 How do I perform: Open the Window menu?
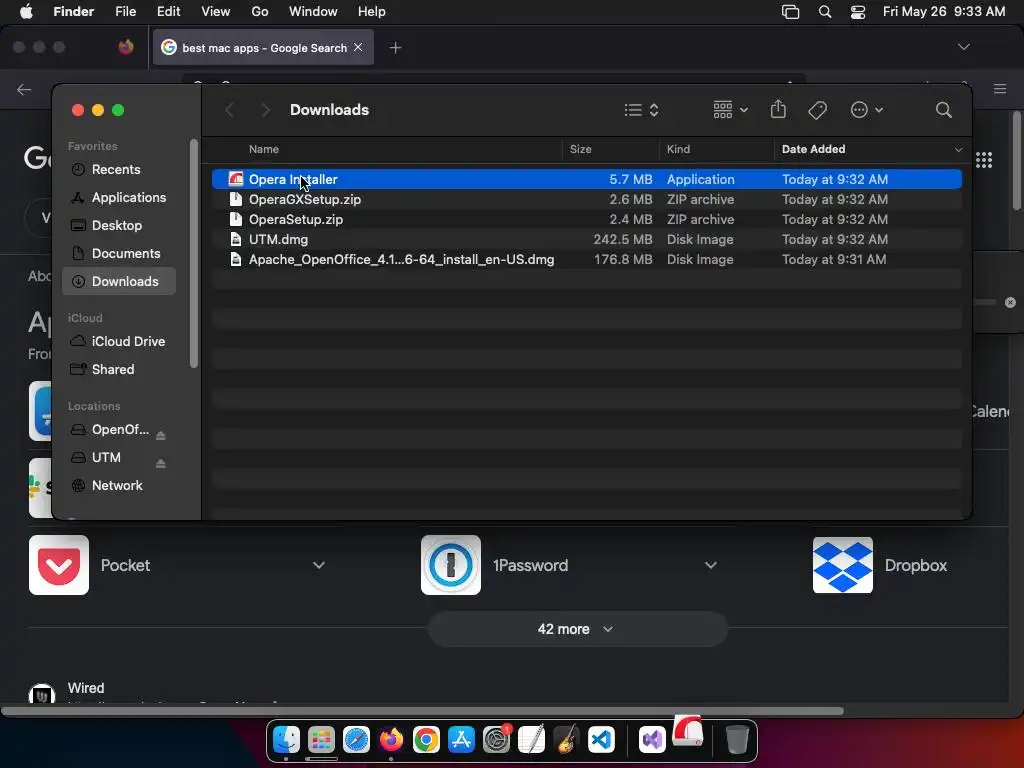pos(313,12)
